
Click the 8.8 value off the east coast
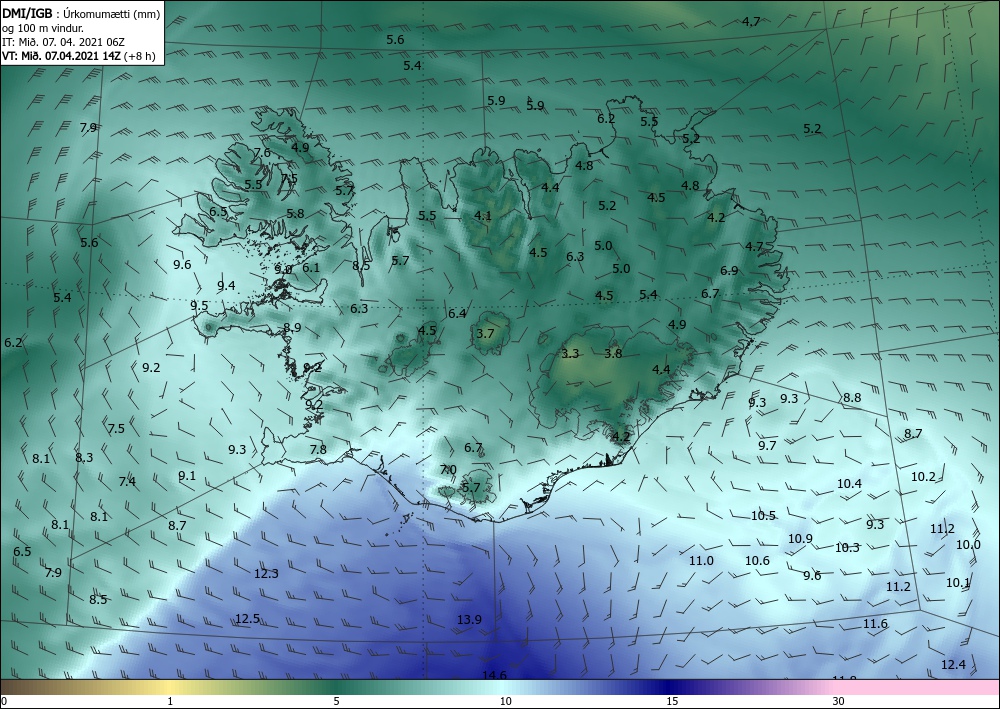[852, 398]
